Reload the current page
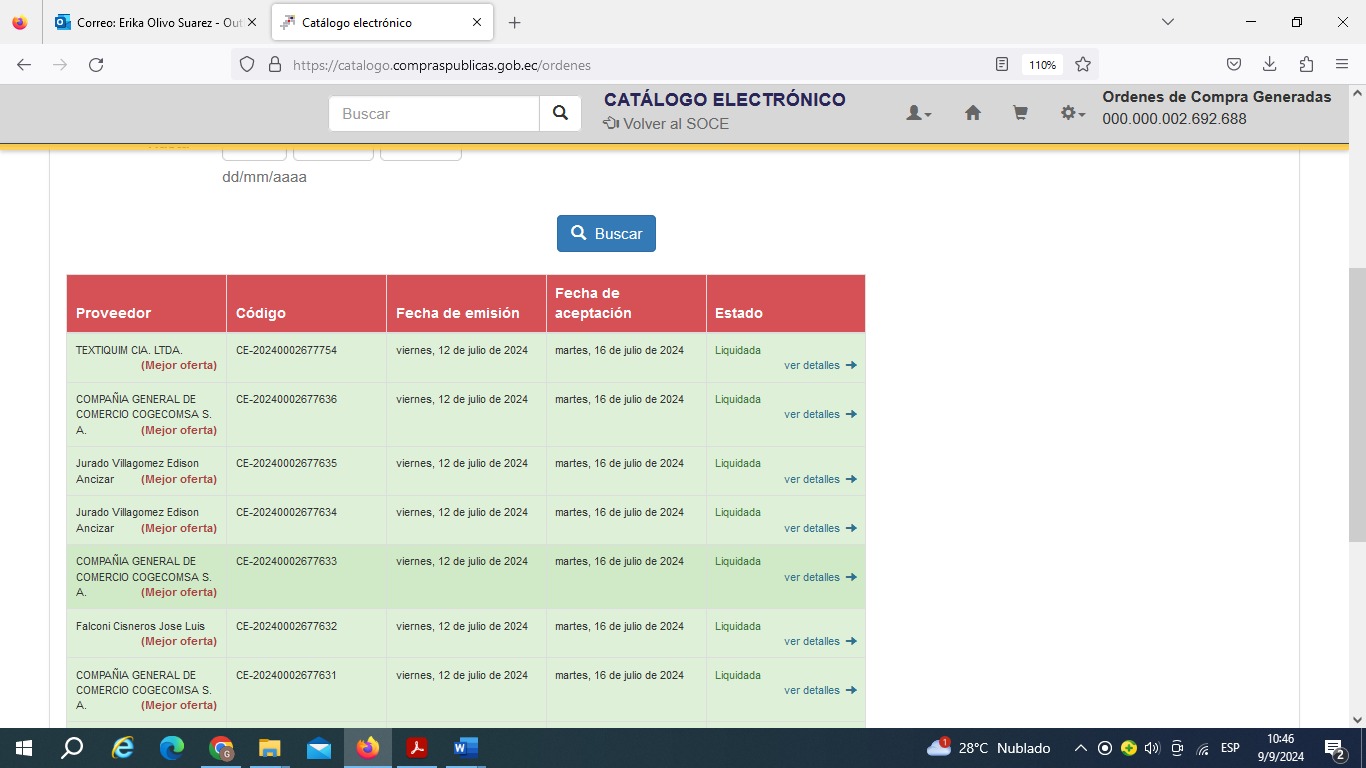This screenshot has width=1366, height=768. [96, 65]
